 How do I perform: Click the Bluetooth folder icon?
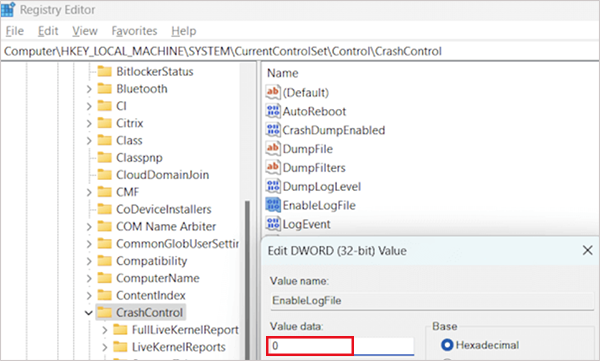pyautogui.click(x=104, y=88)
